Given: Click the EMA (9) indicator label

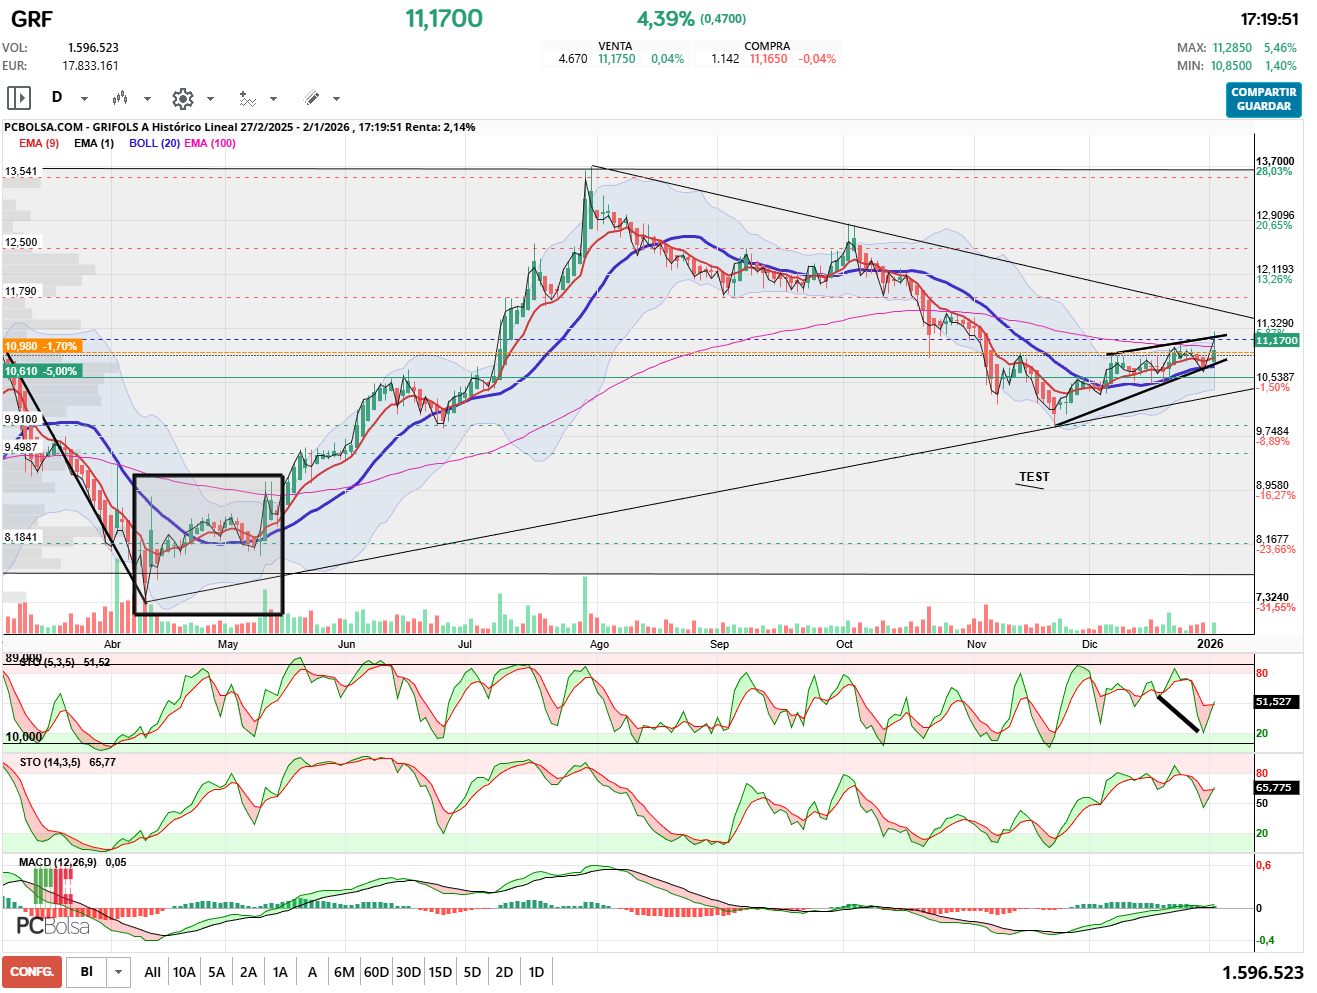Looking at the screenshot, I should pos(39,143).
